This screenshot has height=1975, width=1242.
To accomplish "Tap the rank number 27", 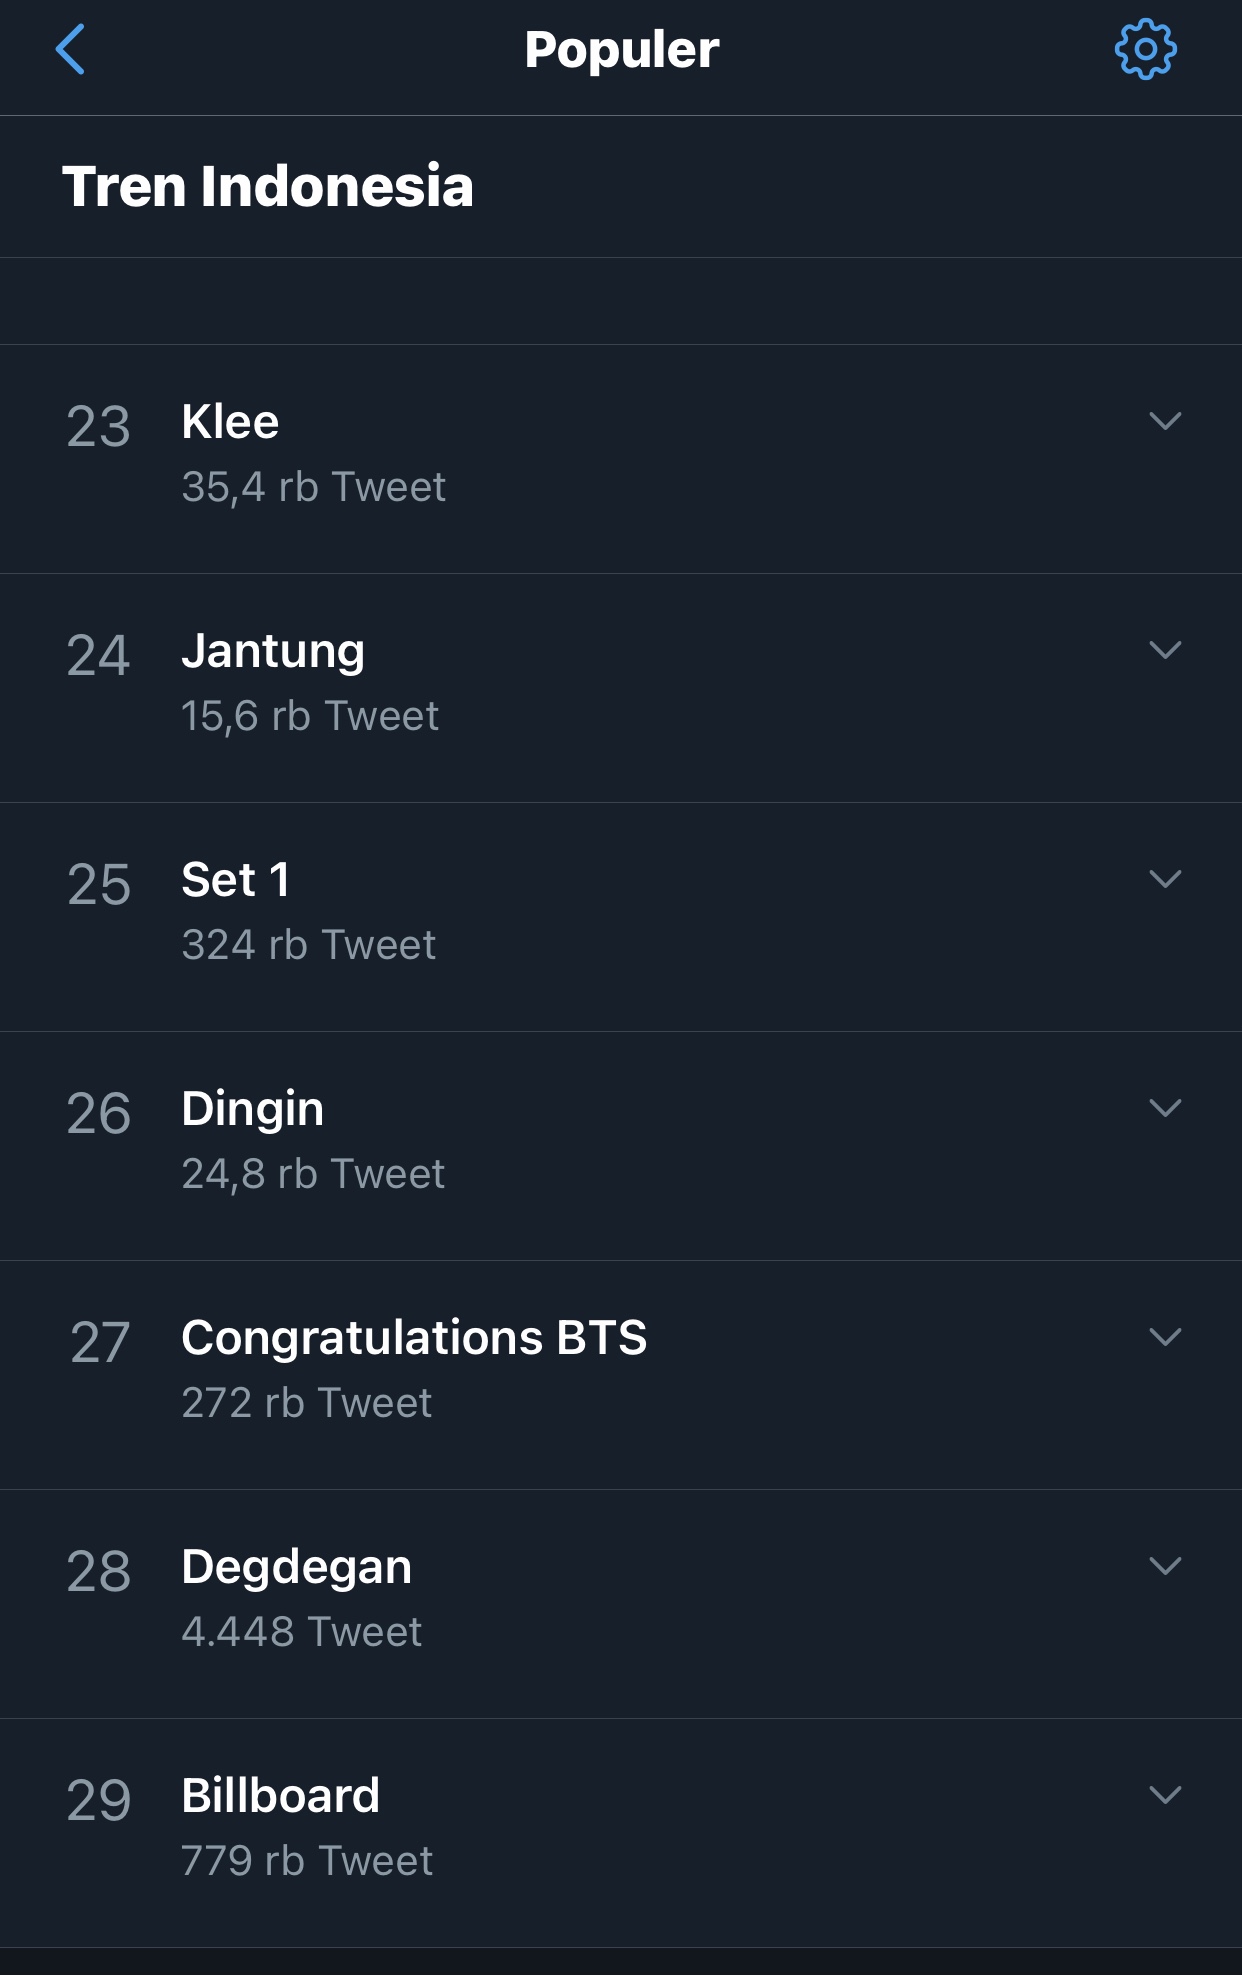I will point(99,1342).
